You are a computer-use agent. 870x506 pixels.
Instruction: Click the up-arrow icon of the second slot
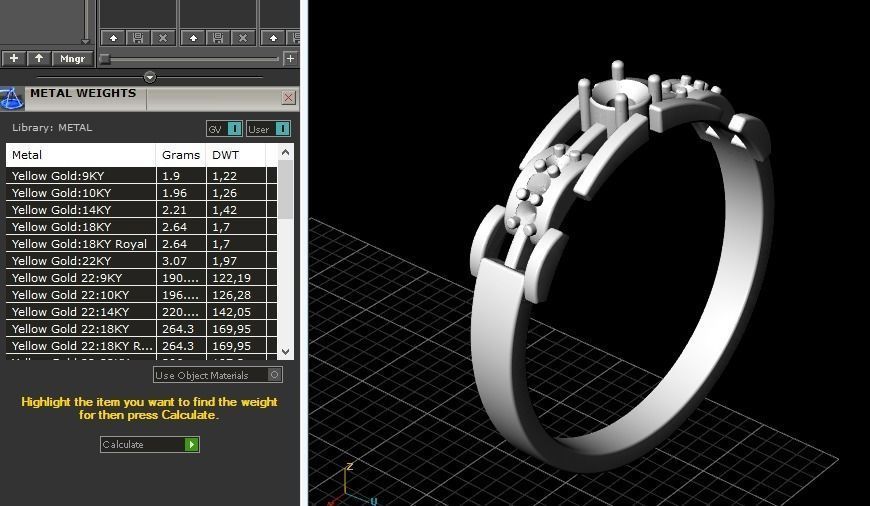[x=194, y=38]
